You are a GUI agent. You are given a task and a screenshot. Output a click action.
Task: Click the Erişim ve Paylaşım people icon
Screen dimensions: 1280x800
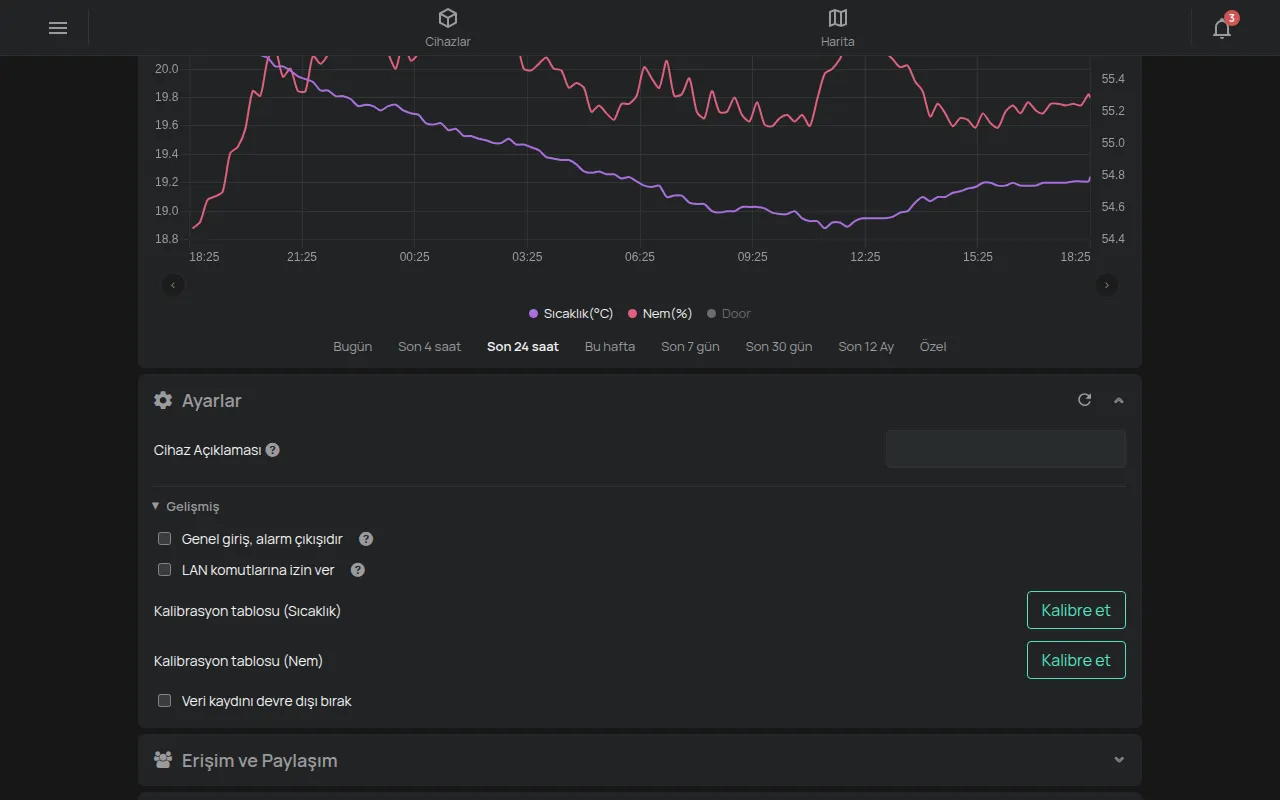point(163,760)
